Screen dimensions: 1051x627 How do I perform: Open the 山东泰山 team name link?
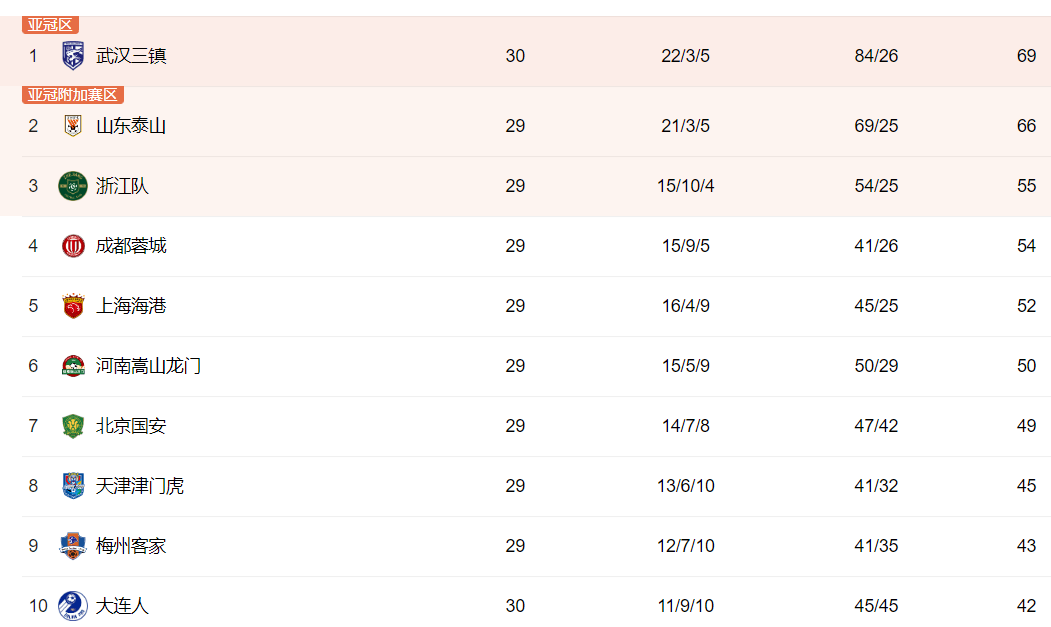[x=131, y=125]
